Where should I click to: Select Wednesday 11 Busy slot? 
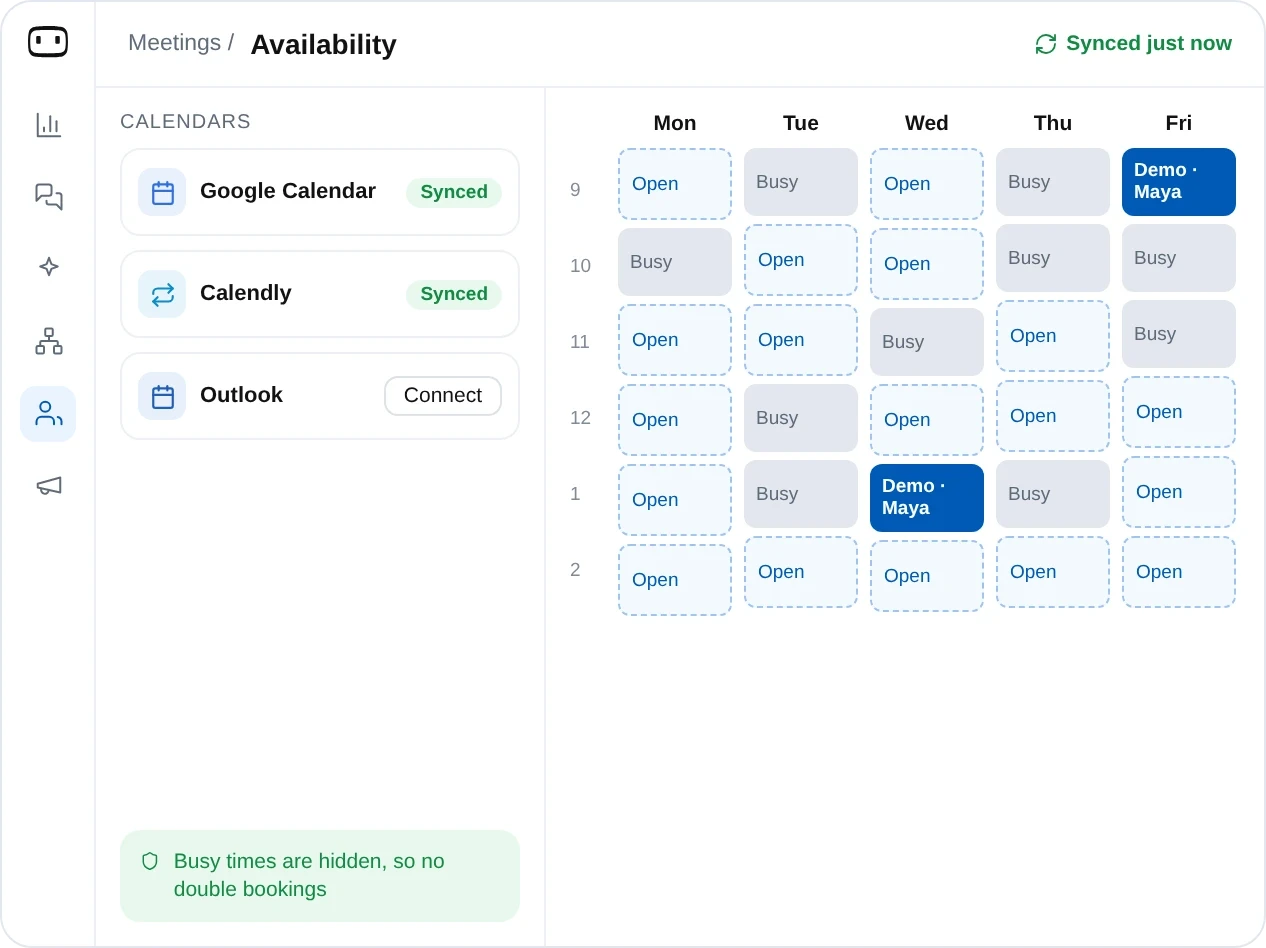click(927, 342)
